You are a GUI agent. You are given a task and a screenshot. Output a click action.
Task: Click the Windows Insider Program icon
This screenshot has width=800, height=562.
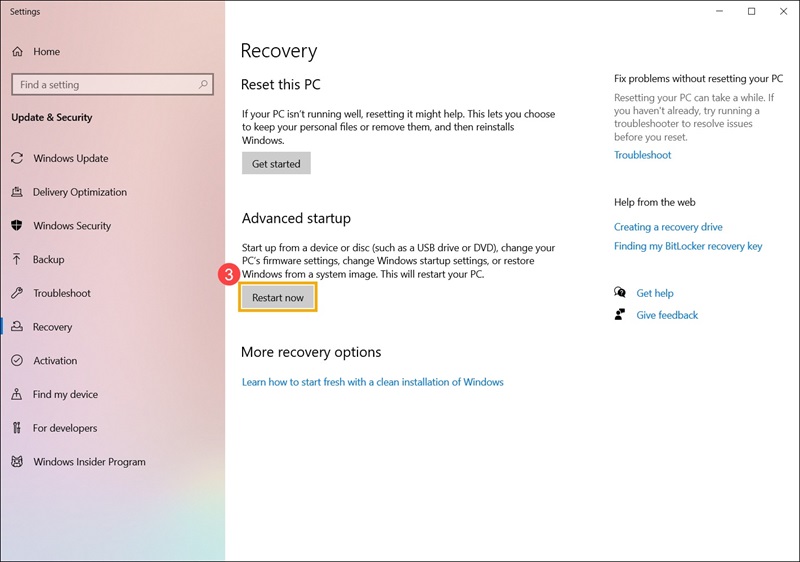(x=17, y=462)
